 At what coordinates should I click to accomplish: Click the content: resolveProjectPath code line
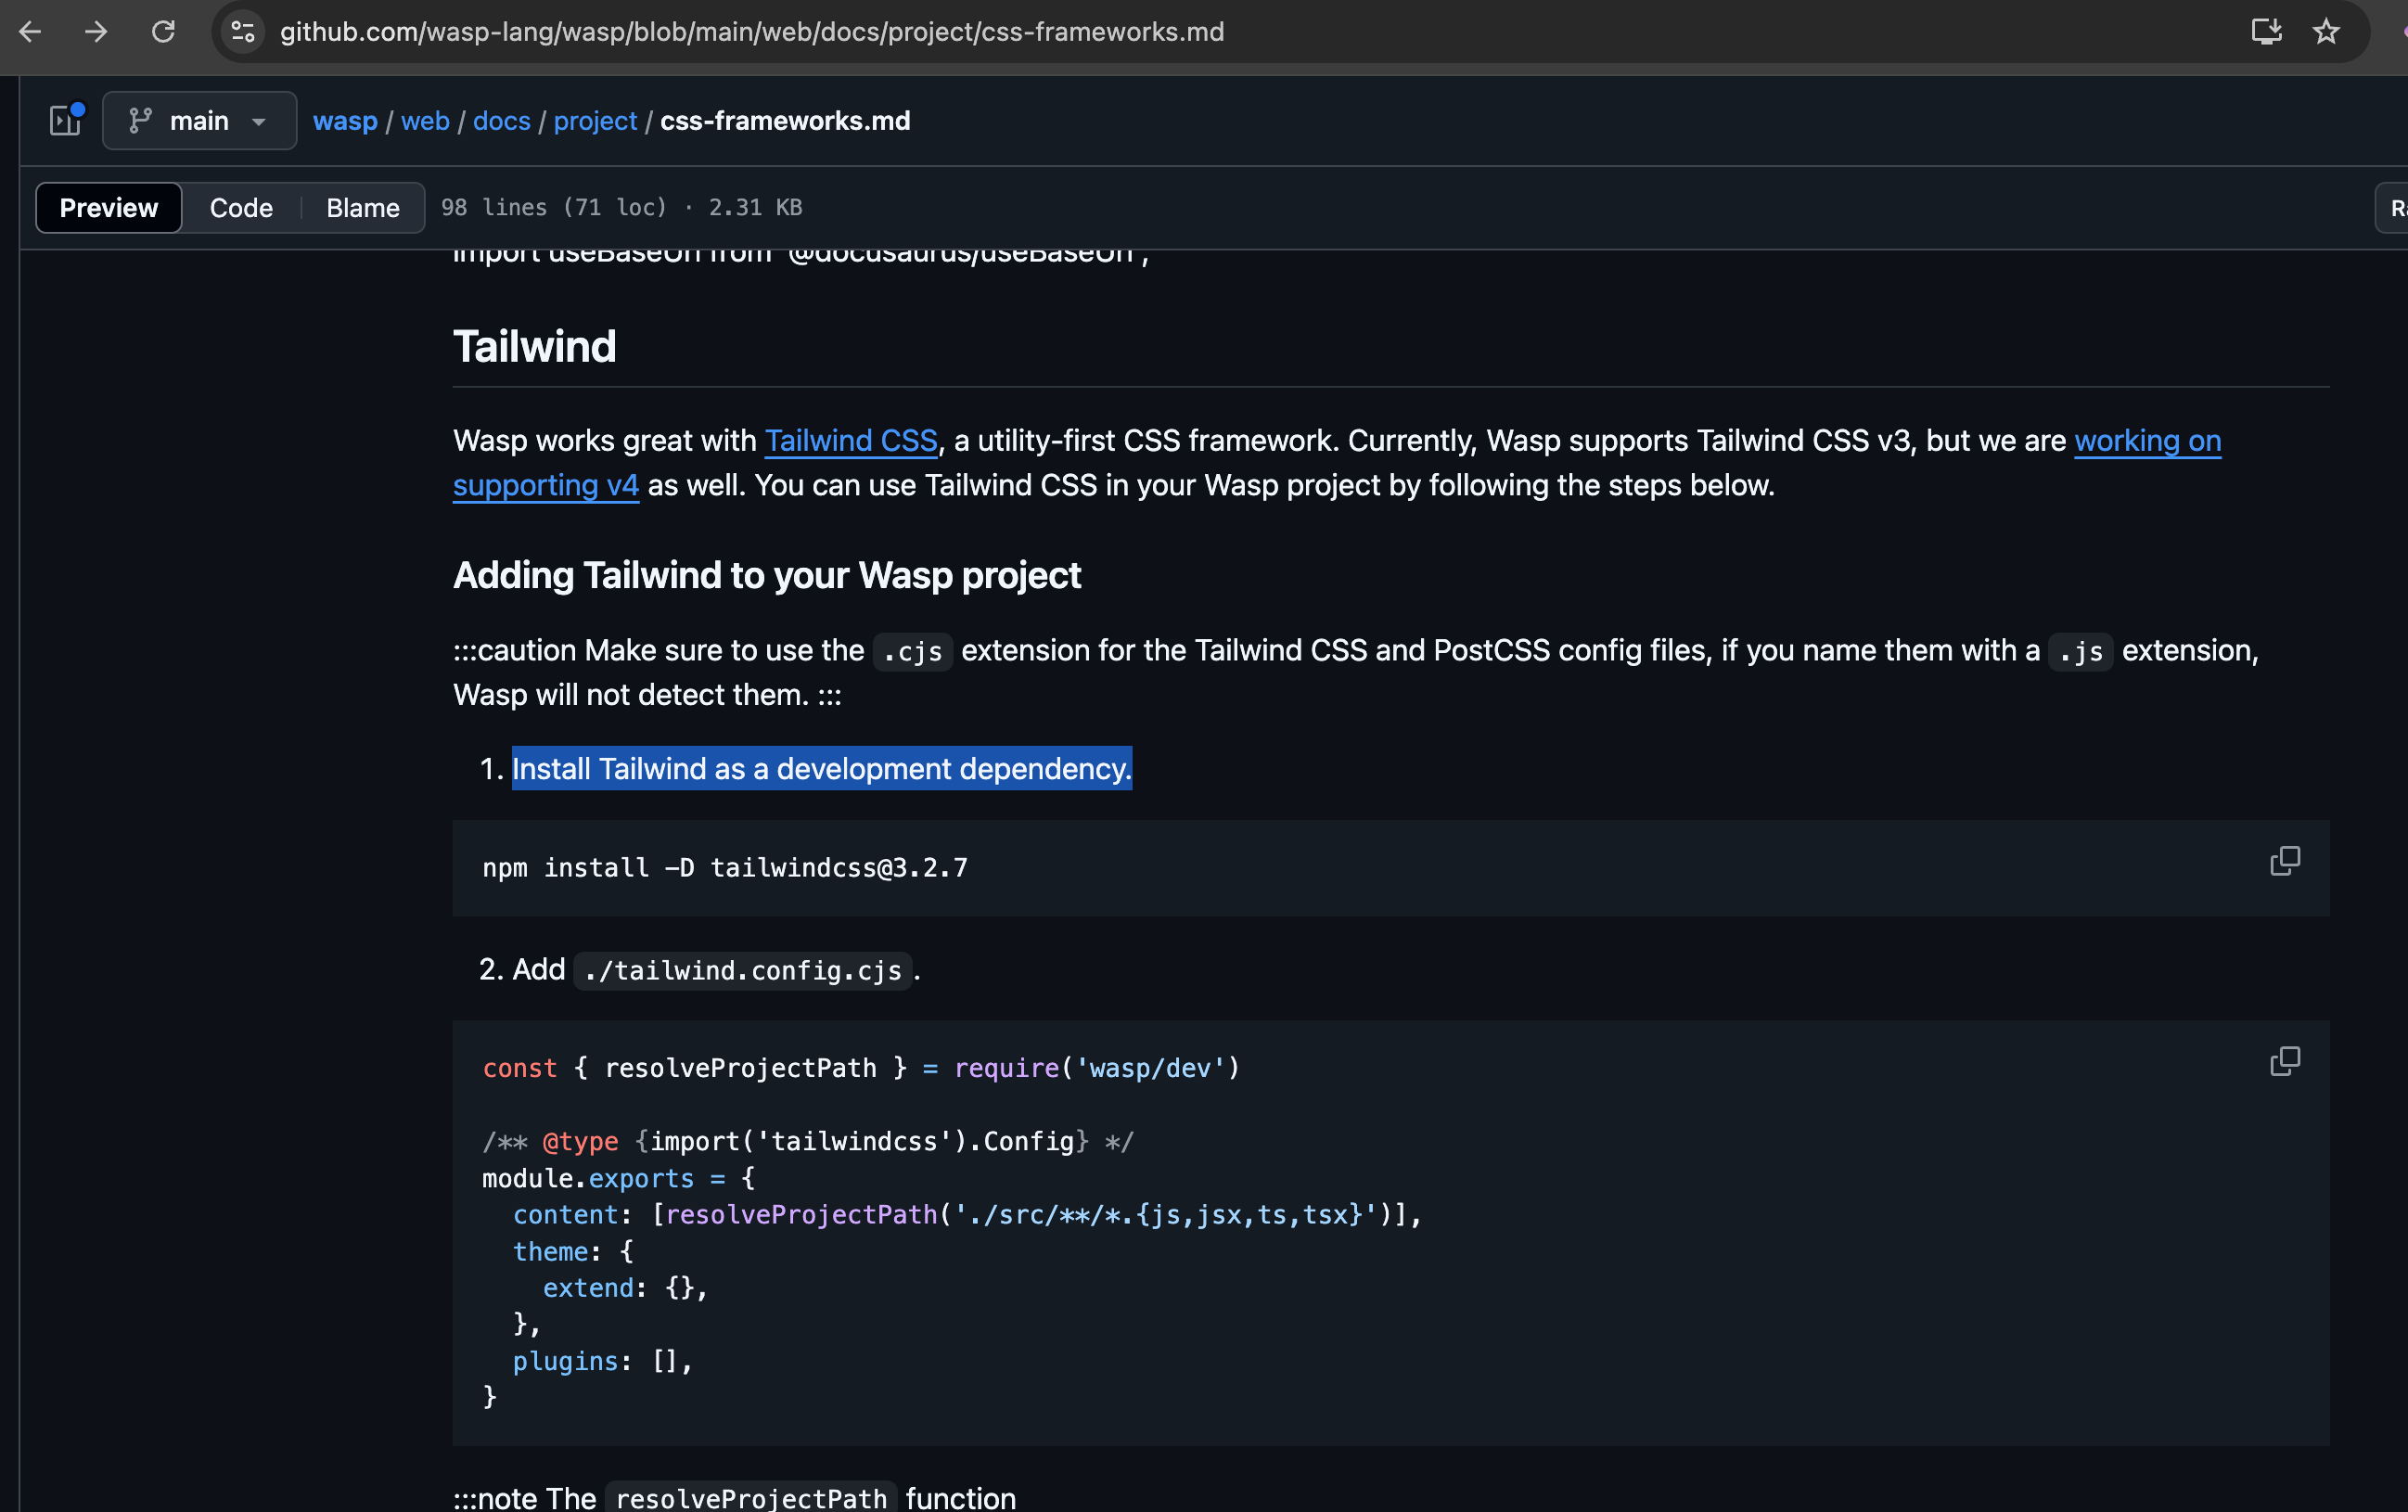(967, 1215)
